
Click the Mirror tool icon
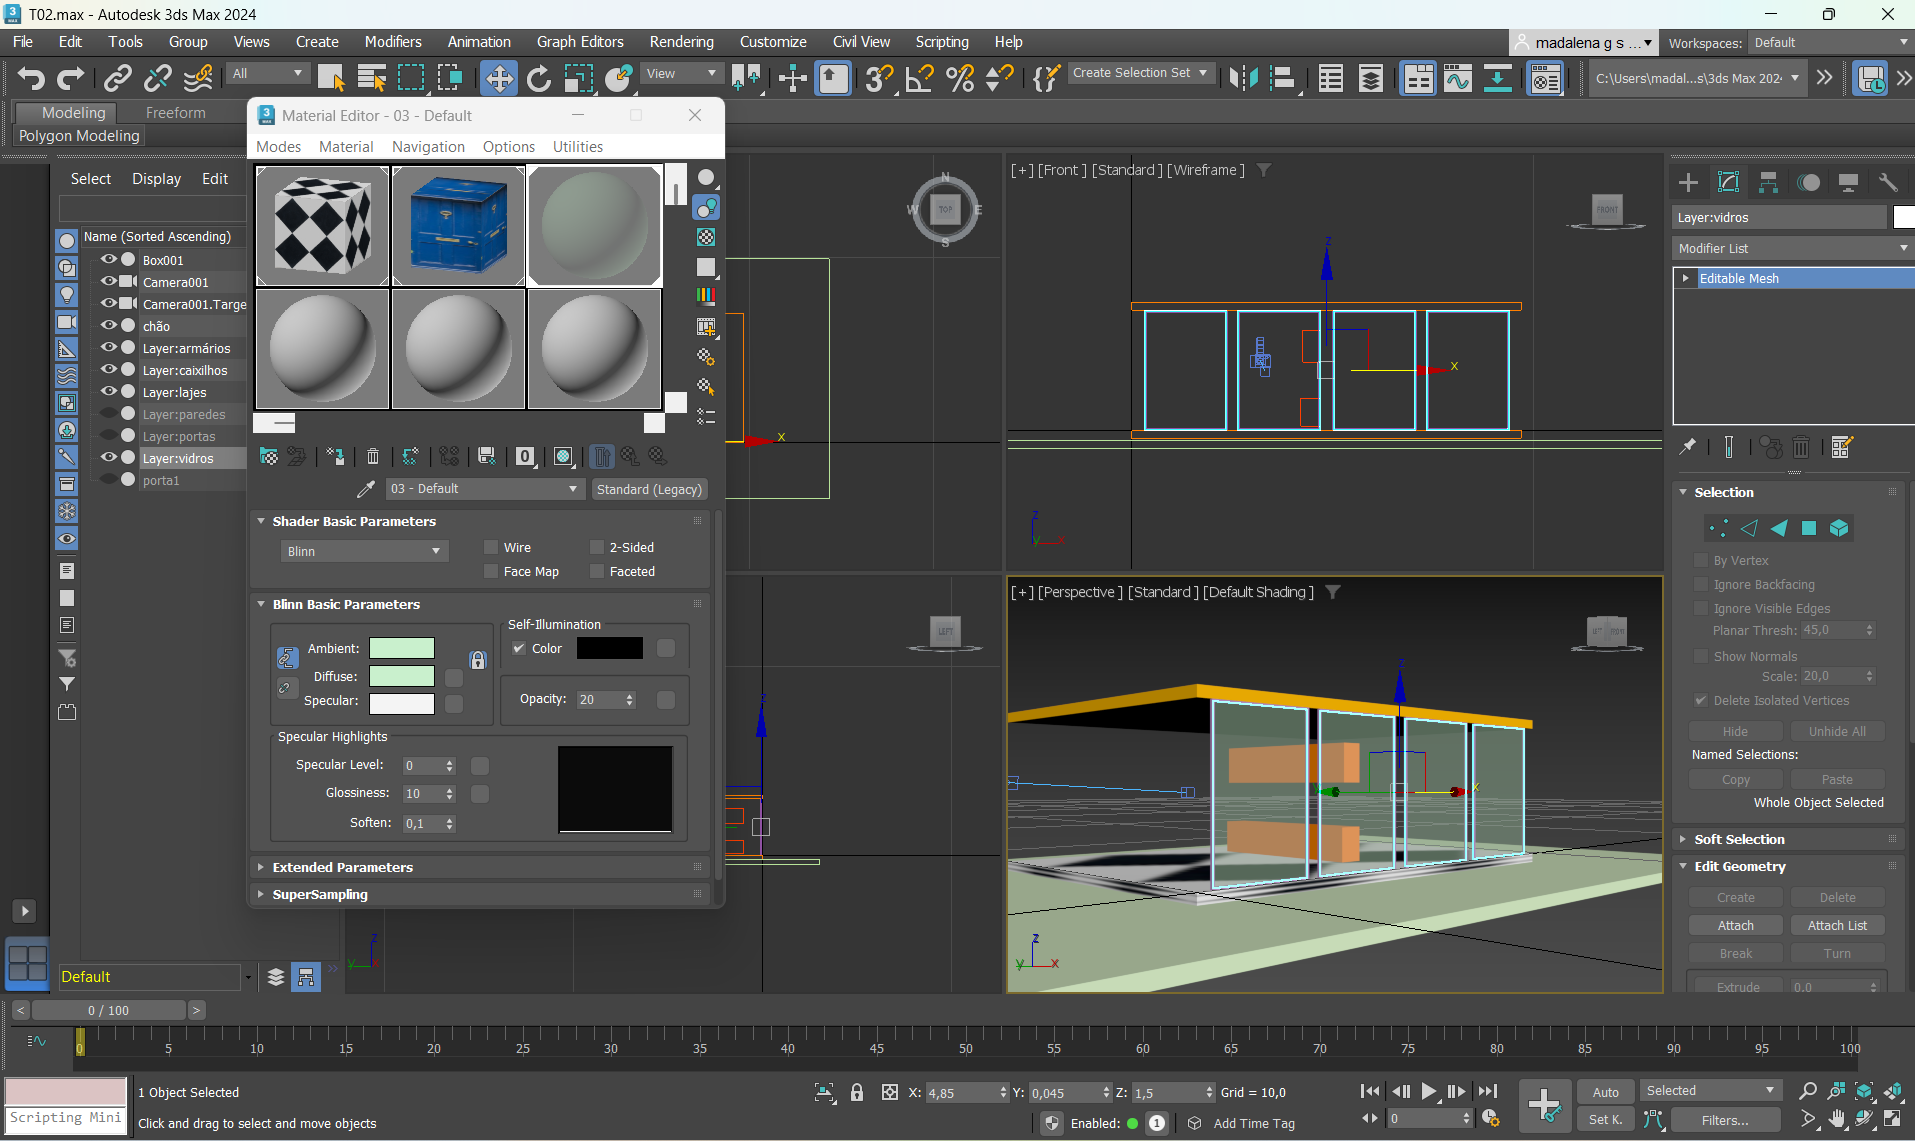click(x=1243, y=78)
